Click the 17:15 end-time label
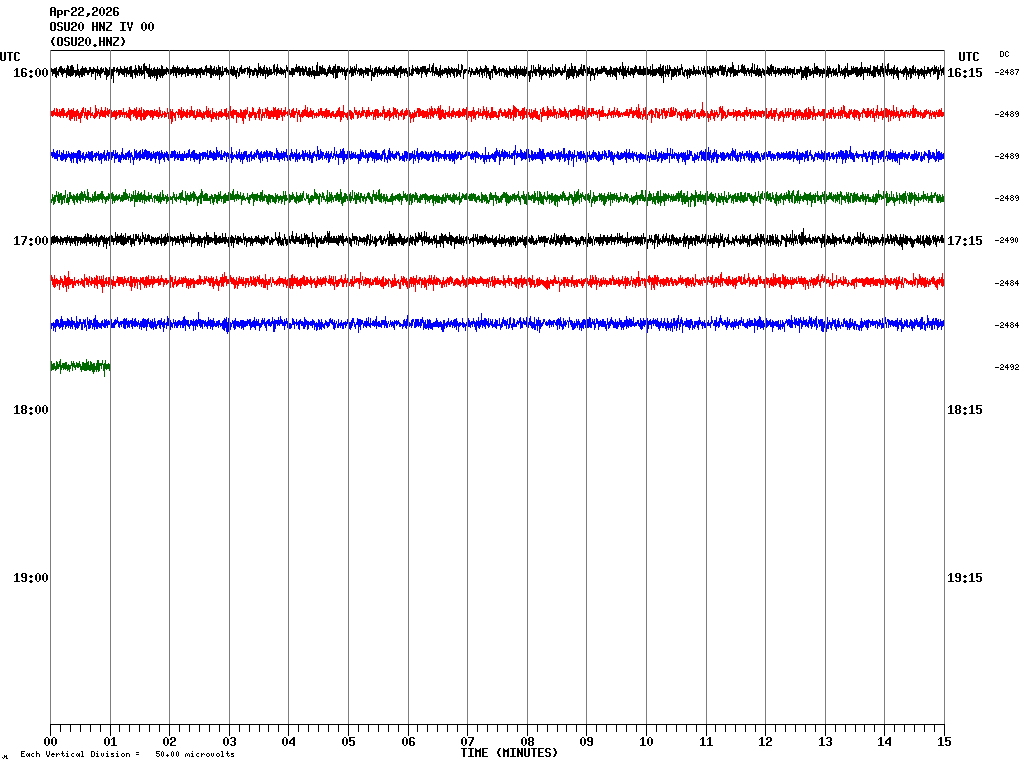Screen dimensions: 1024x768 (x=964, y=241)
